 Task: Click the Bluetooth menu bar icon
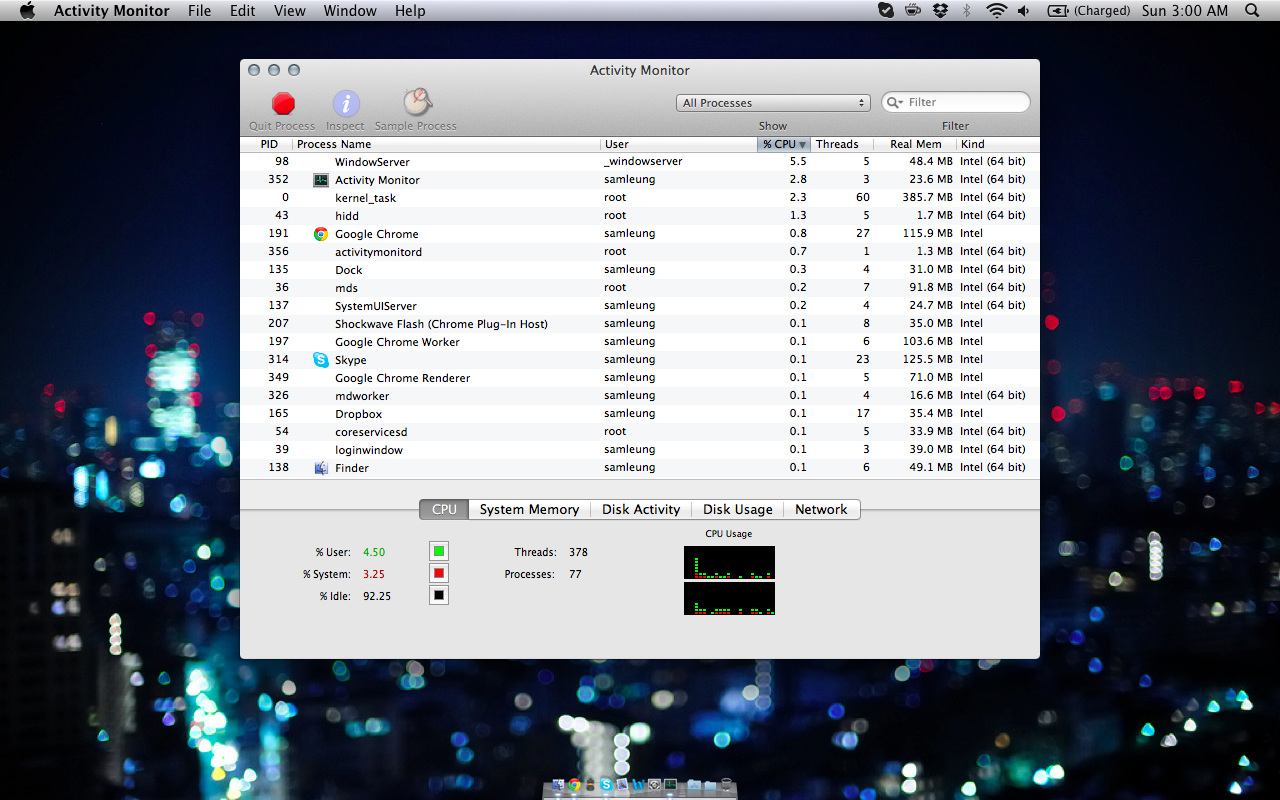point(967,11)
